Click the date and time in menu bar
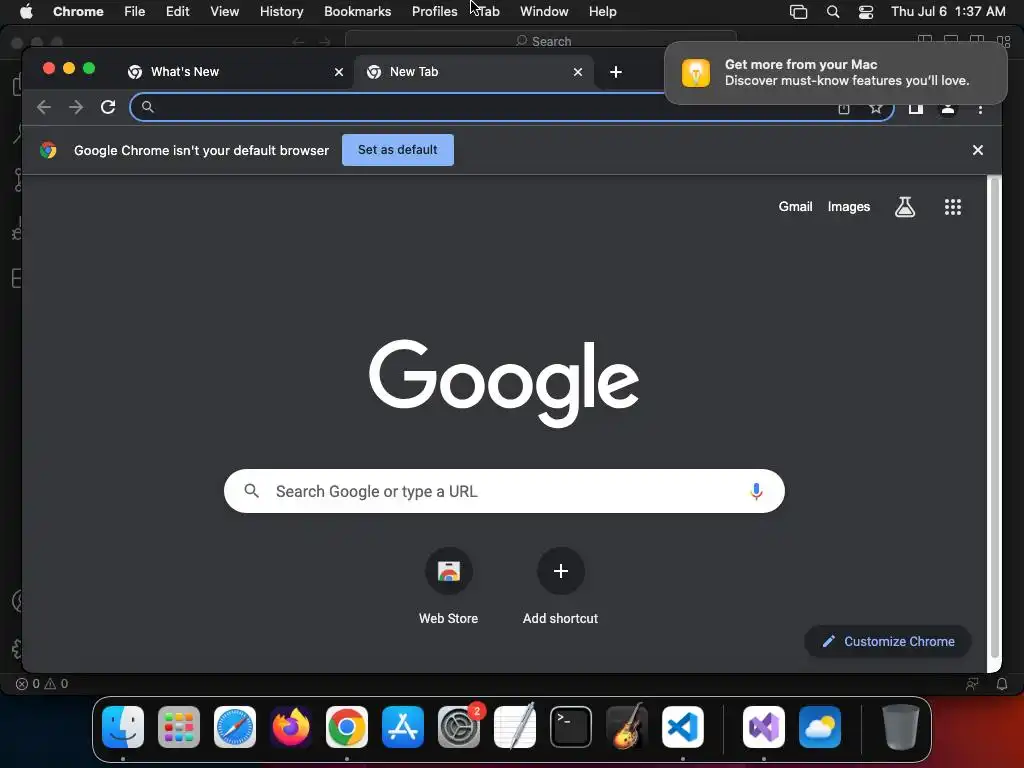 tap(948, 12)
